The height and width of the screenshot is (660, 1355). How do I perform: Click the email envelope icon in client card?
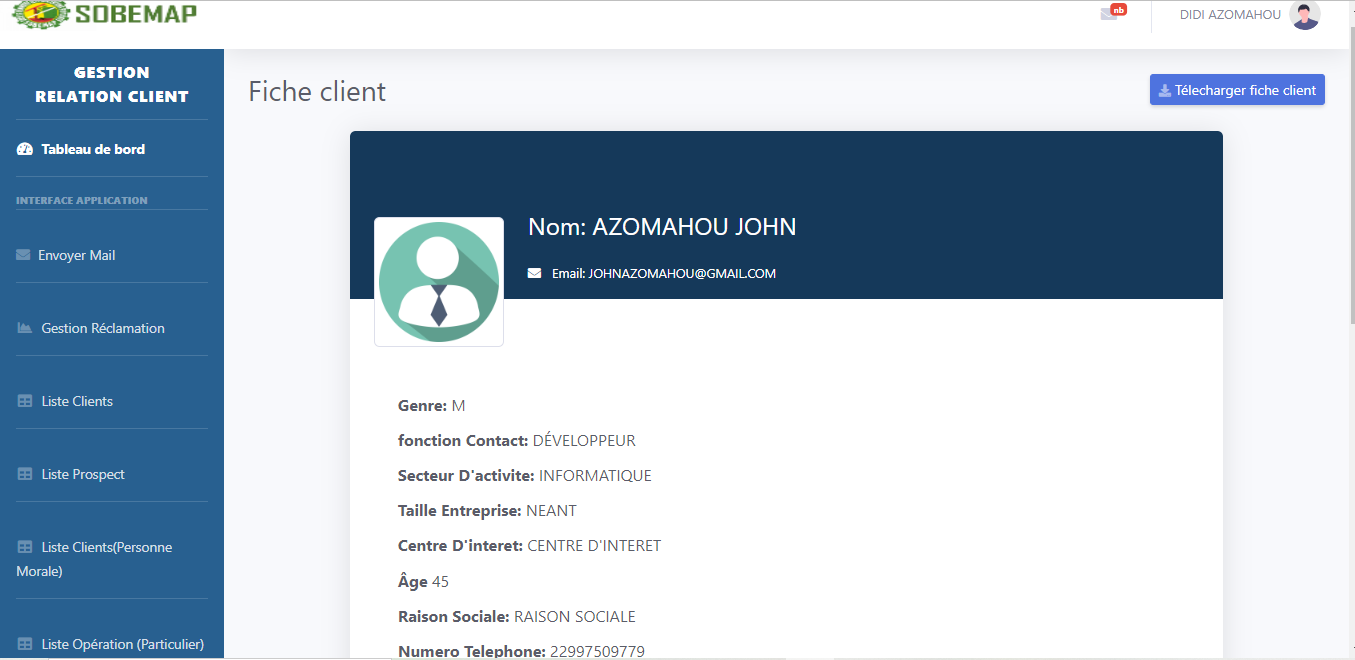[x=534, y=273]
